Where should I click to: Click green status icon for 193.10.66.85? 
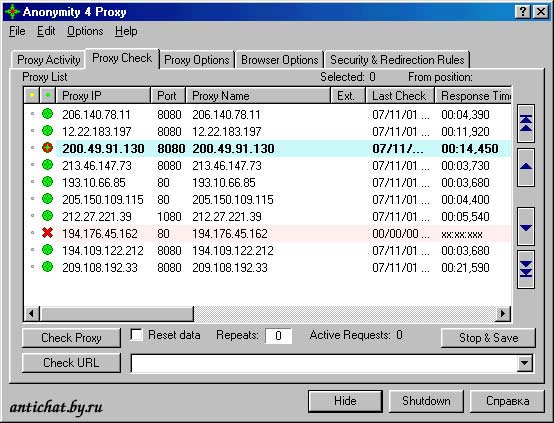pyautogui.click(x=47, y=182)
